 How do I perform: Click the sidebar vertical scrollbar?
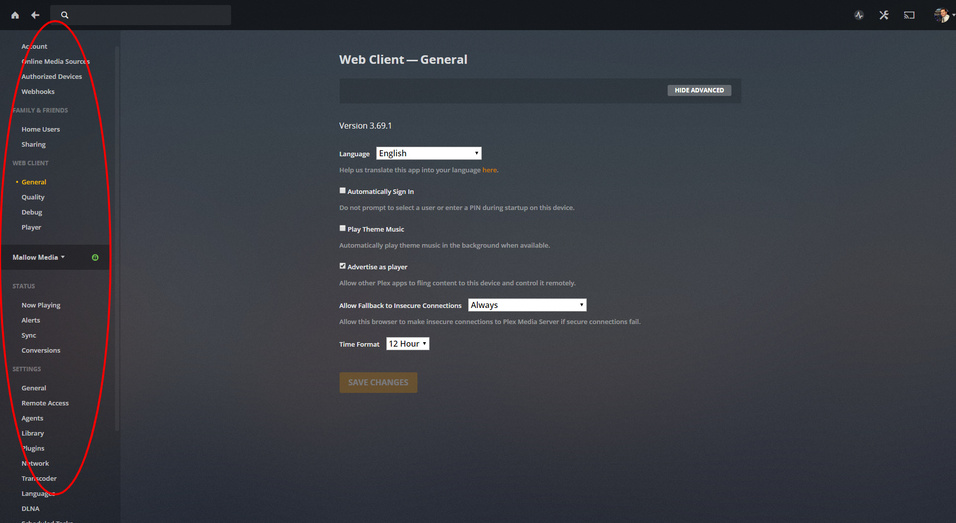point(116,238)
